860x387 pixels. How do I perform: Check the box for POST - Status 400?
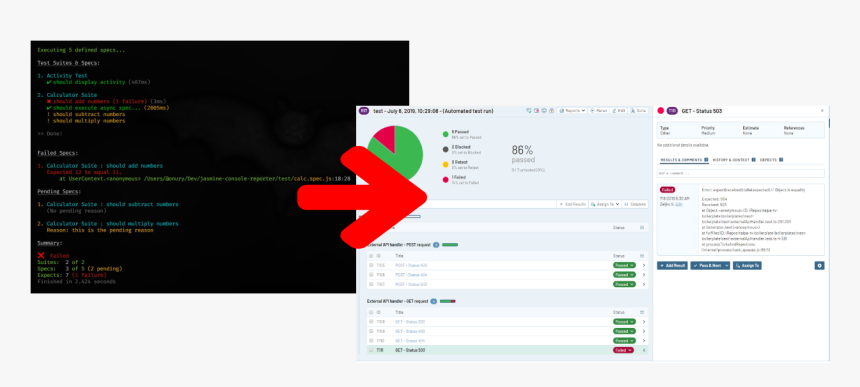pyautogui.click(x=371, y=265)
